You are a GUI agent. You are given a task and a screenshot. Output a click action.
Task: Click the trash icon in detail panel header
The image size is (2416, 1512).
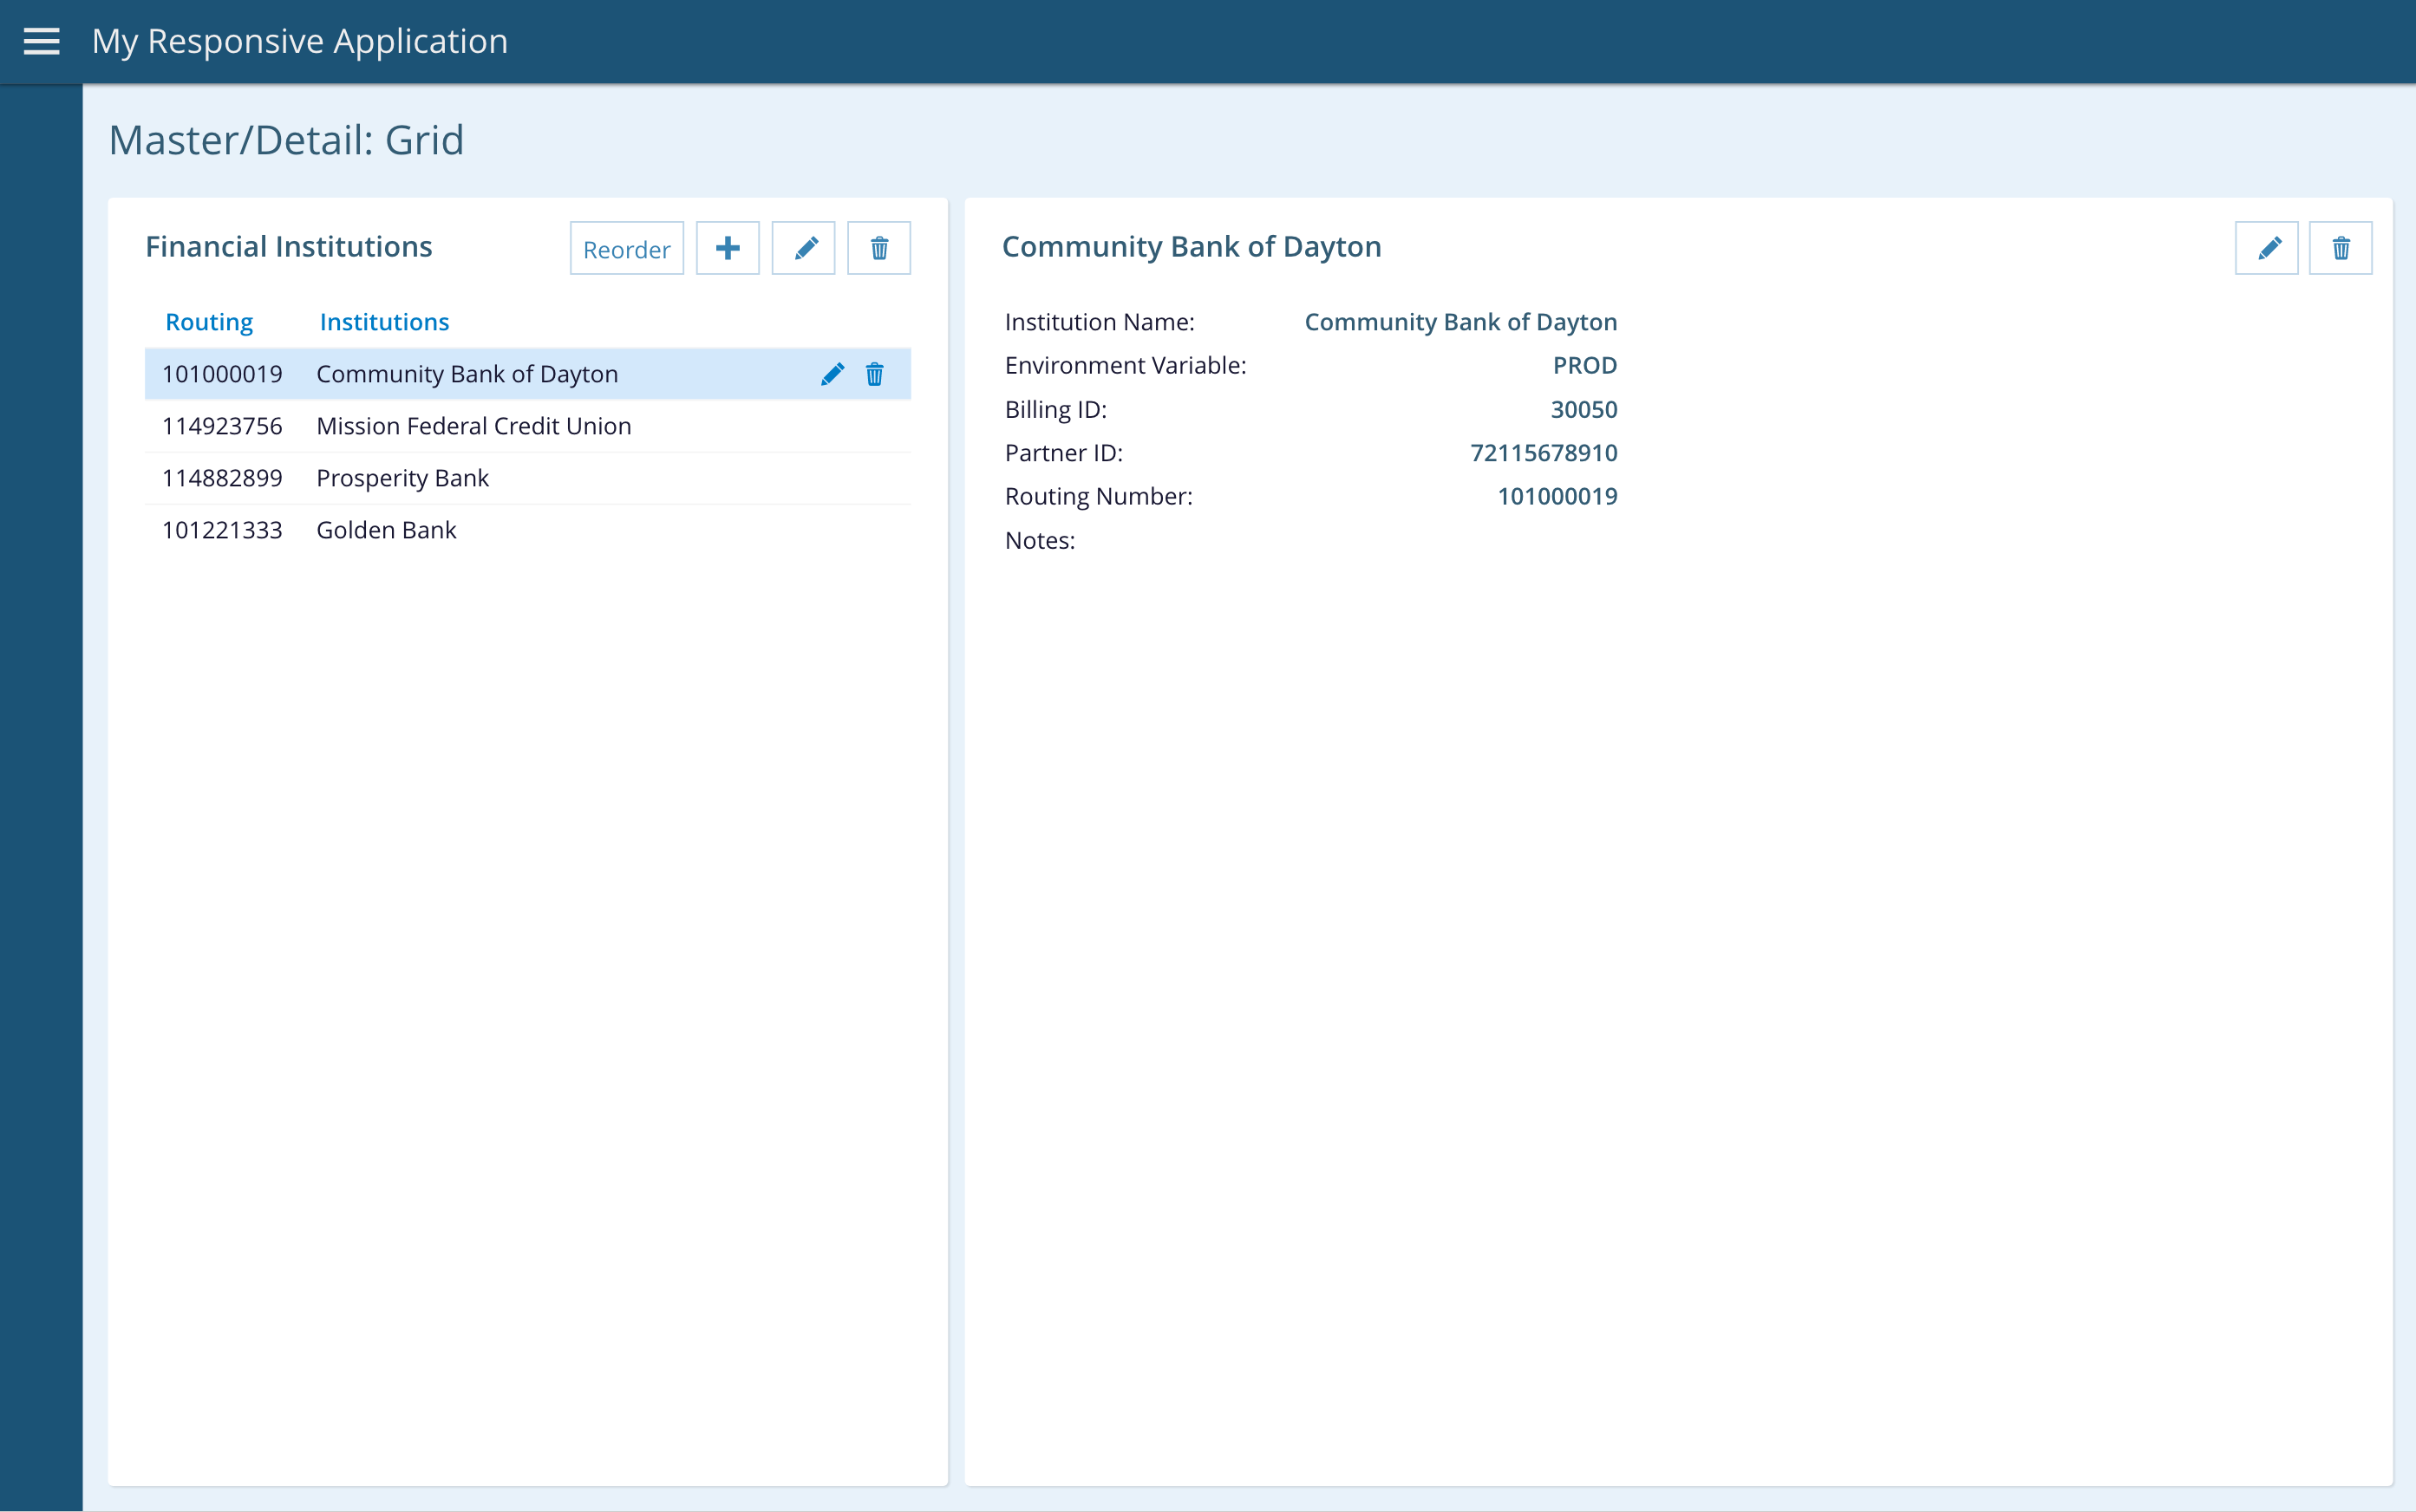2340,248
